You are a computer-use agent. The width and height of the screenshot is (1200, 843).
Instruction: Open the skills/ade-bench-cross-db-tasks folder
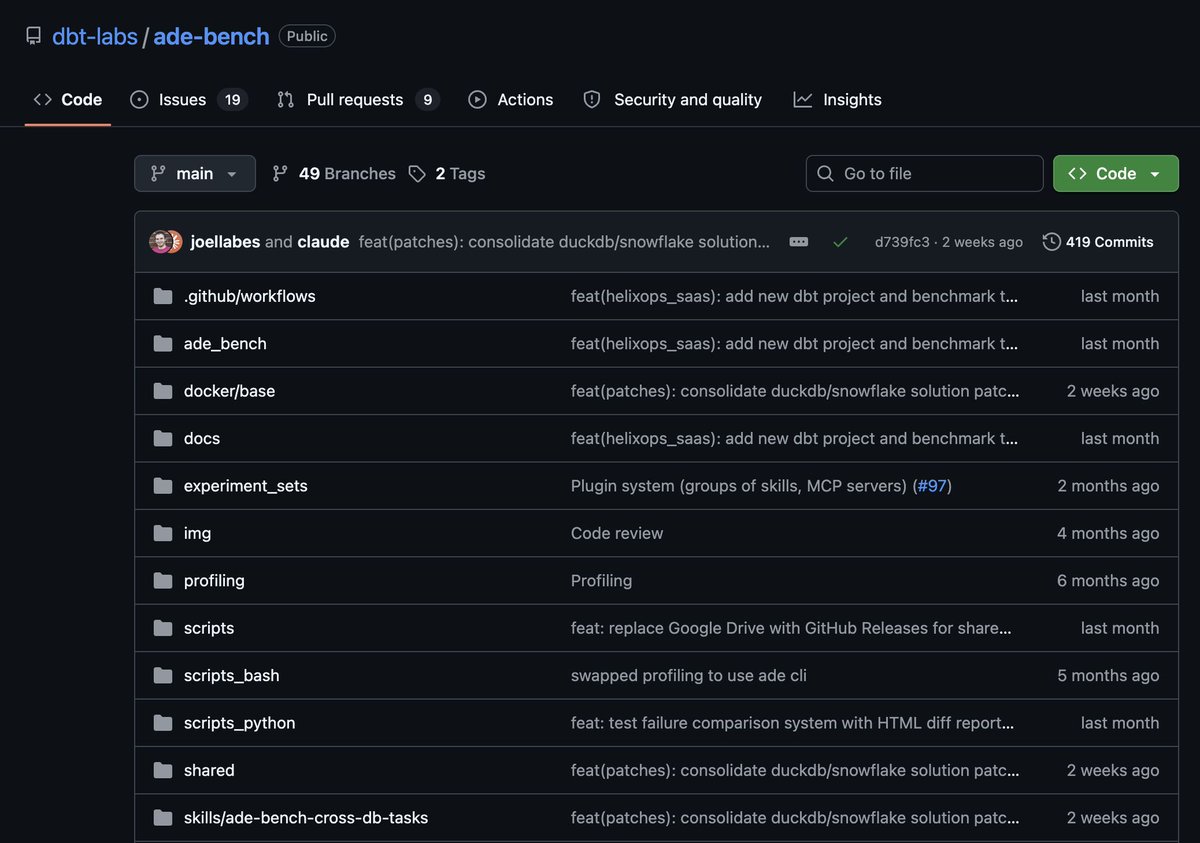point(306,818)
